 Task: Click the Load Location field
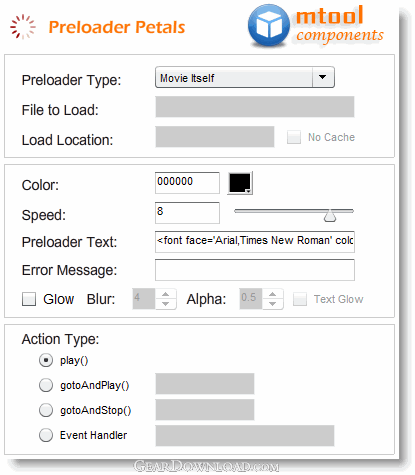[215, 137]
